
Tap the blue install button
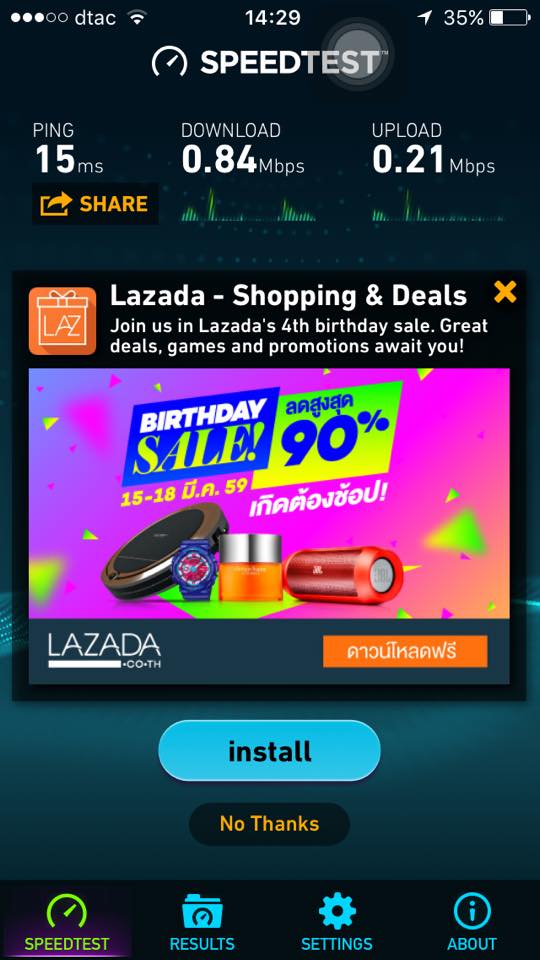tap(269, 751)
